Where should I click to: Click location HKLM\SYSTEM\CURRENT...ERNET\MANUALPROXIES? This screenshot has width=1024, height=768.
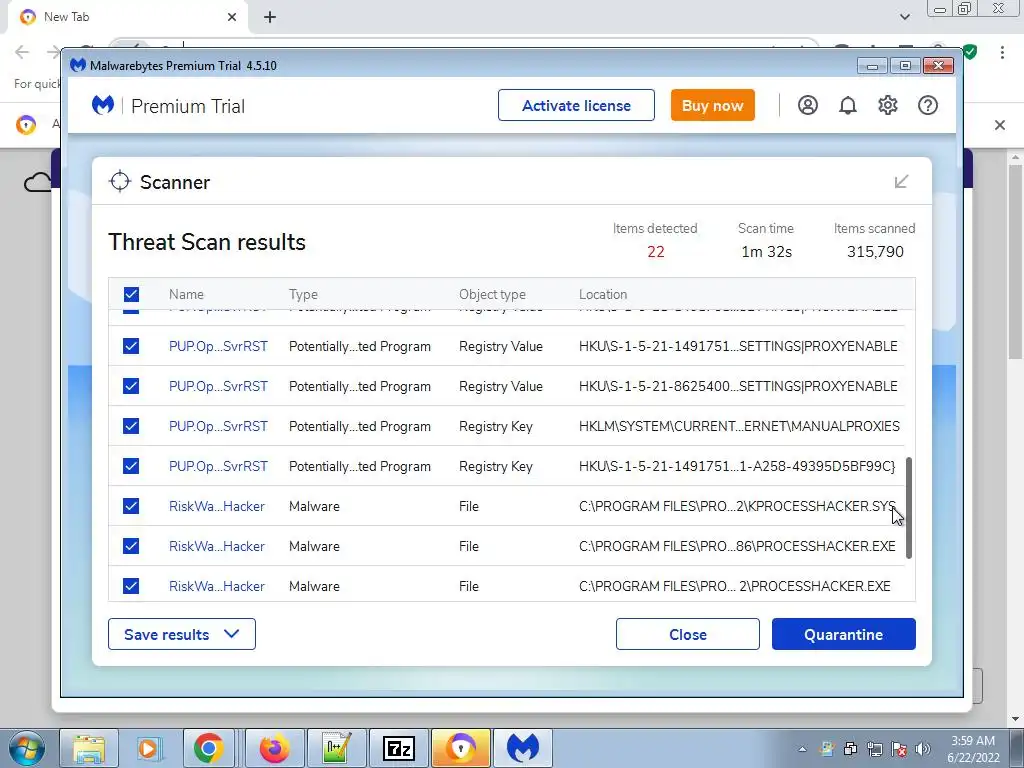point(739,426)
